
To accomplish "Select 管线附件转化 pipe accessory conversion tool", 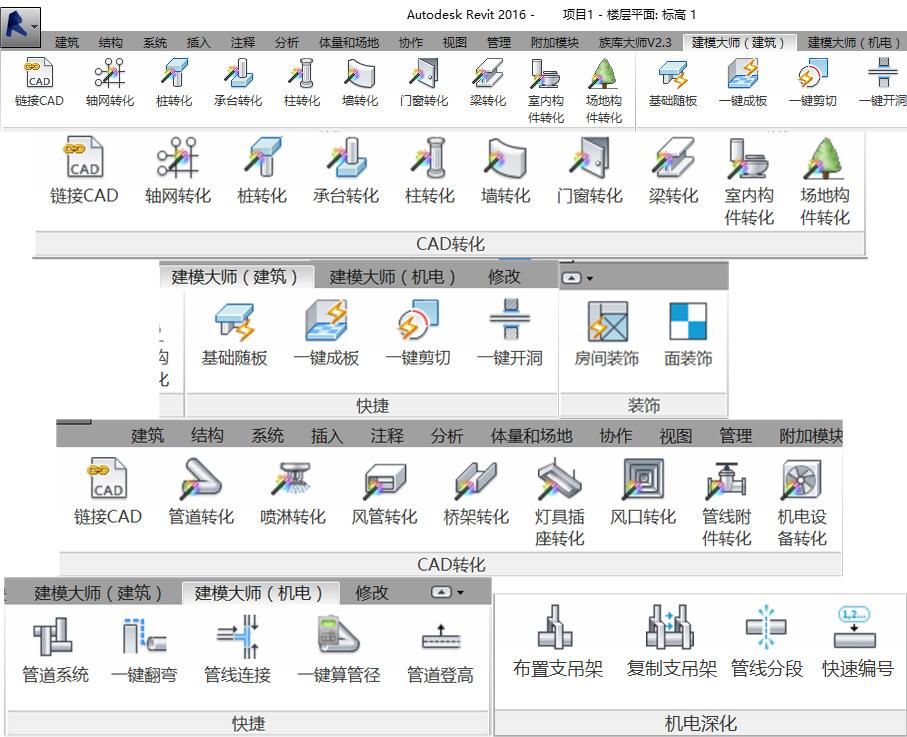I will [727, 502].
